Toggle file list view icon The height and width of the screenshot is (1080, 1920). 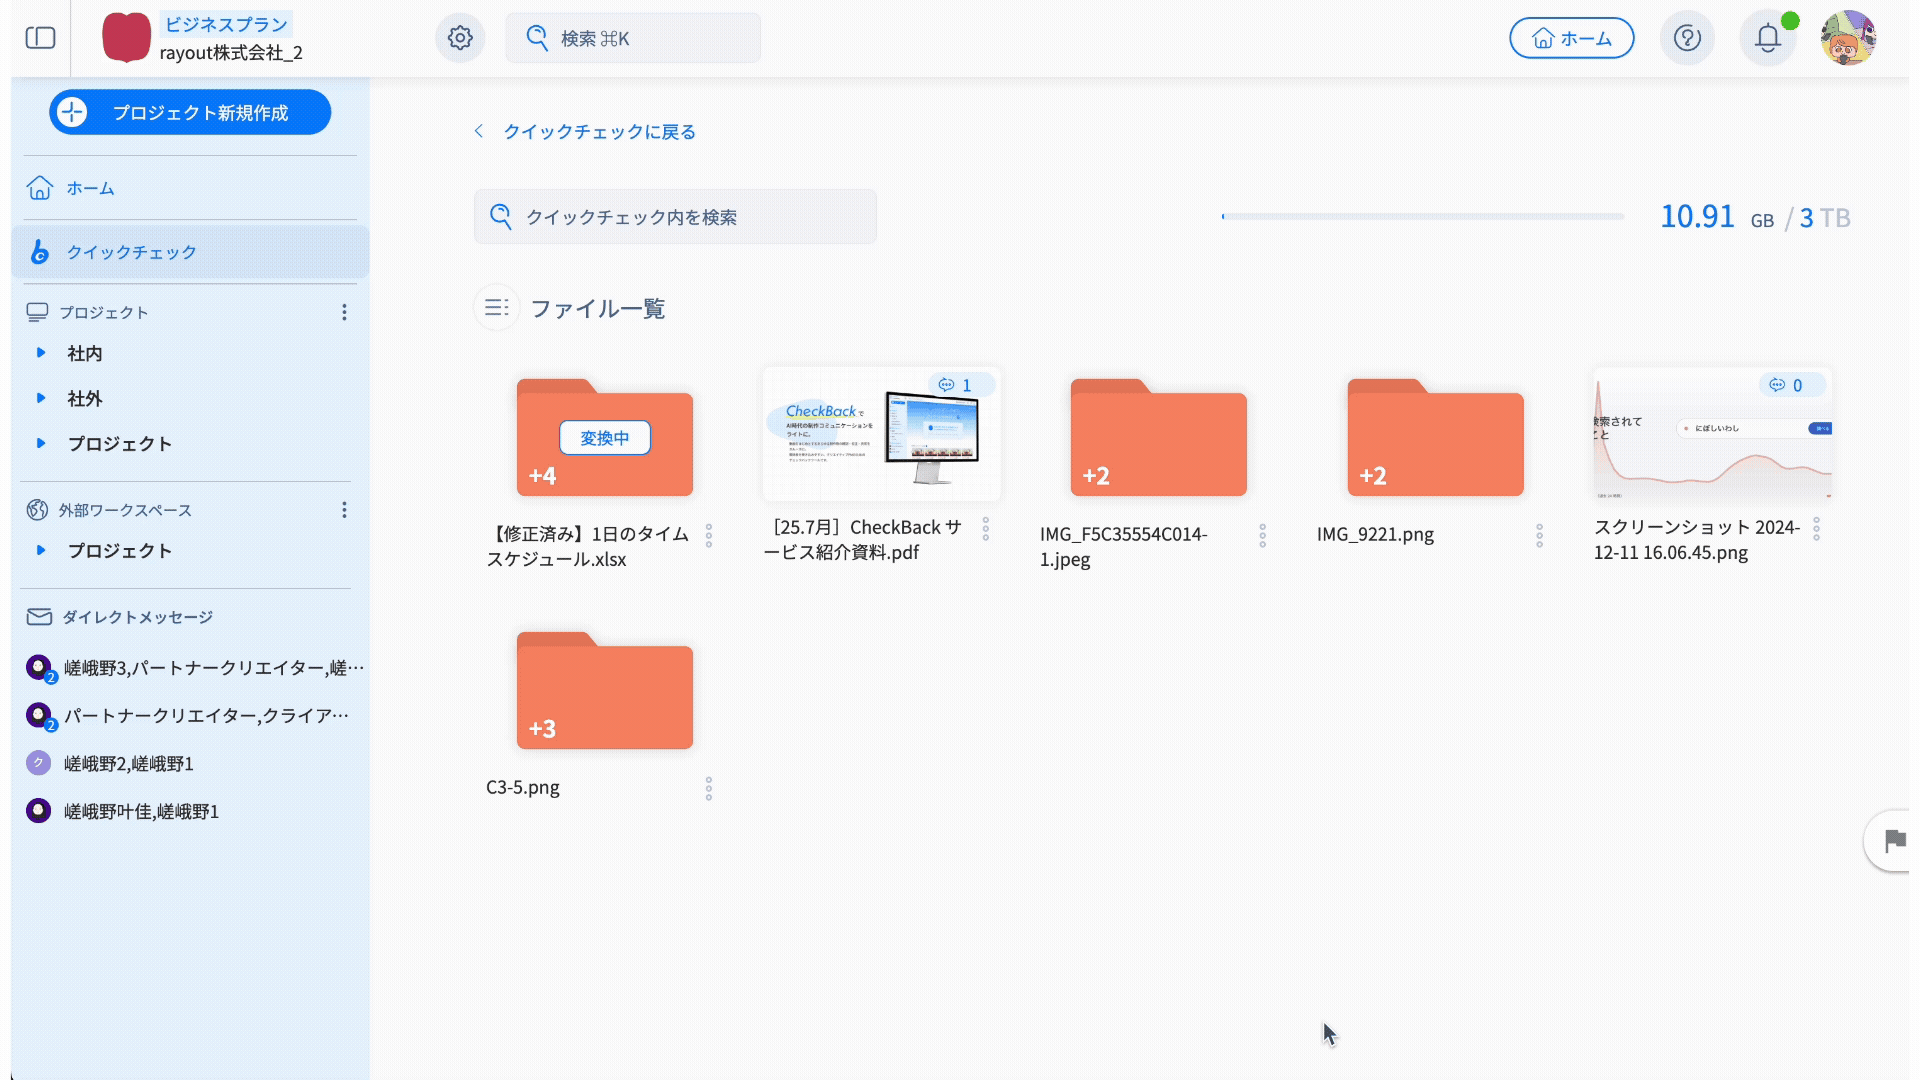pyautogui.click(x=497, y=308)
